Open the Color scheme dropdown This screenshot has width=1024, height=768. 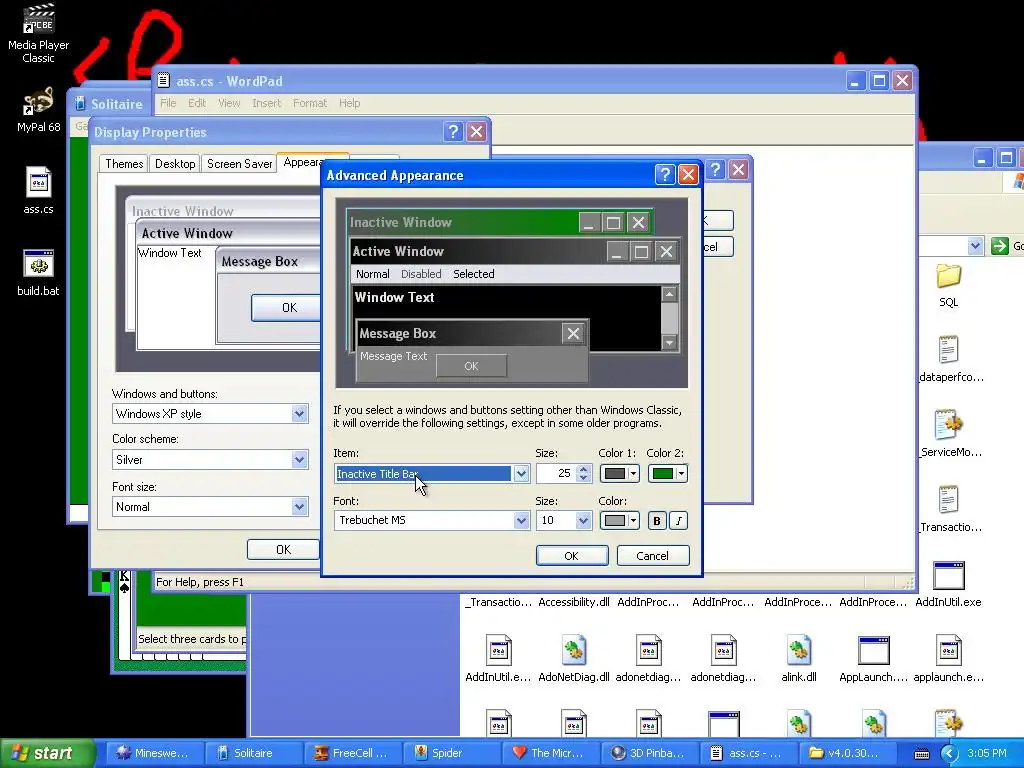pos(299,460)
